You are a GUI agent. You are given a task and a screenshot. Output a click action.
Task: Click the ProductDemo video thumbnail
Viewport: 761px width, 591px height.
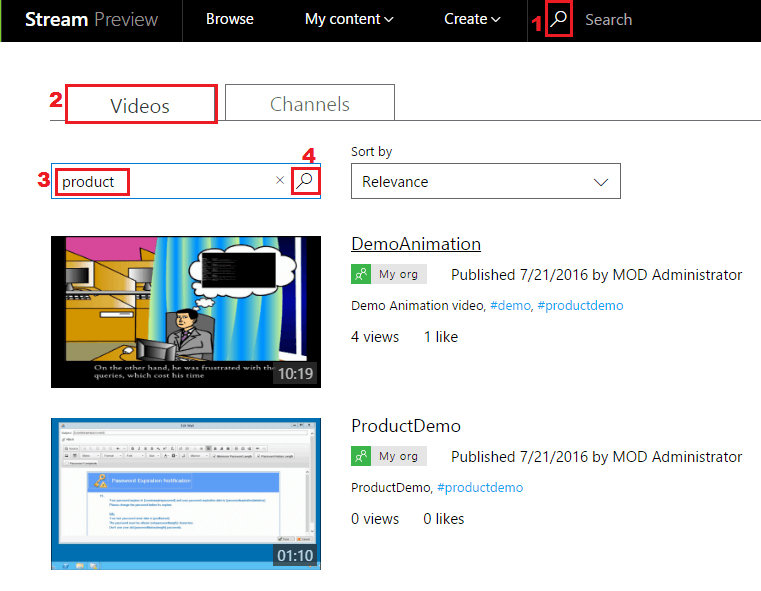(x=186, y=493)
